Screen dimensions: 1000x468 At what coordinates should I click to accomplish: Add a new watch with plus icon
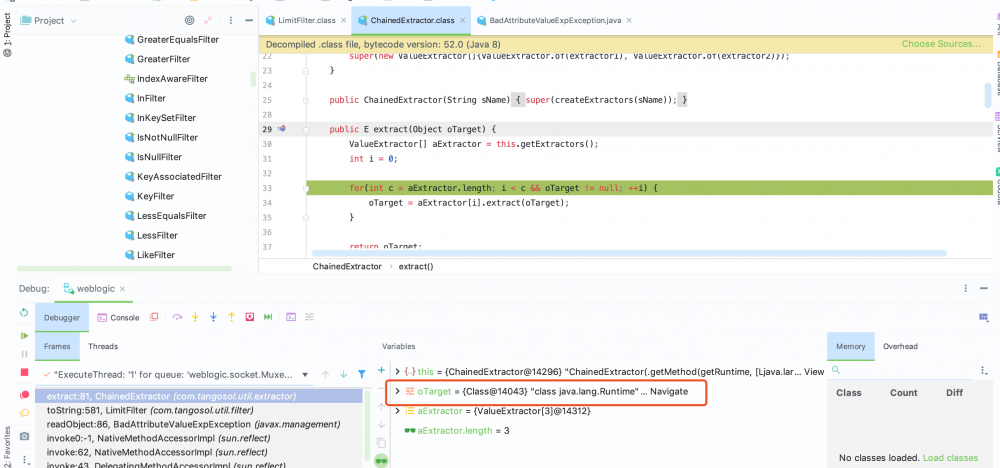point(381,370)
